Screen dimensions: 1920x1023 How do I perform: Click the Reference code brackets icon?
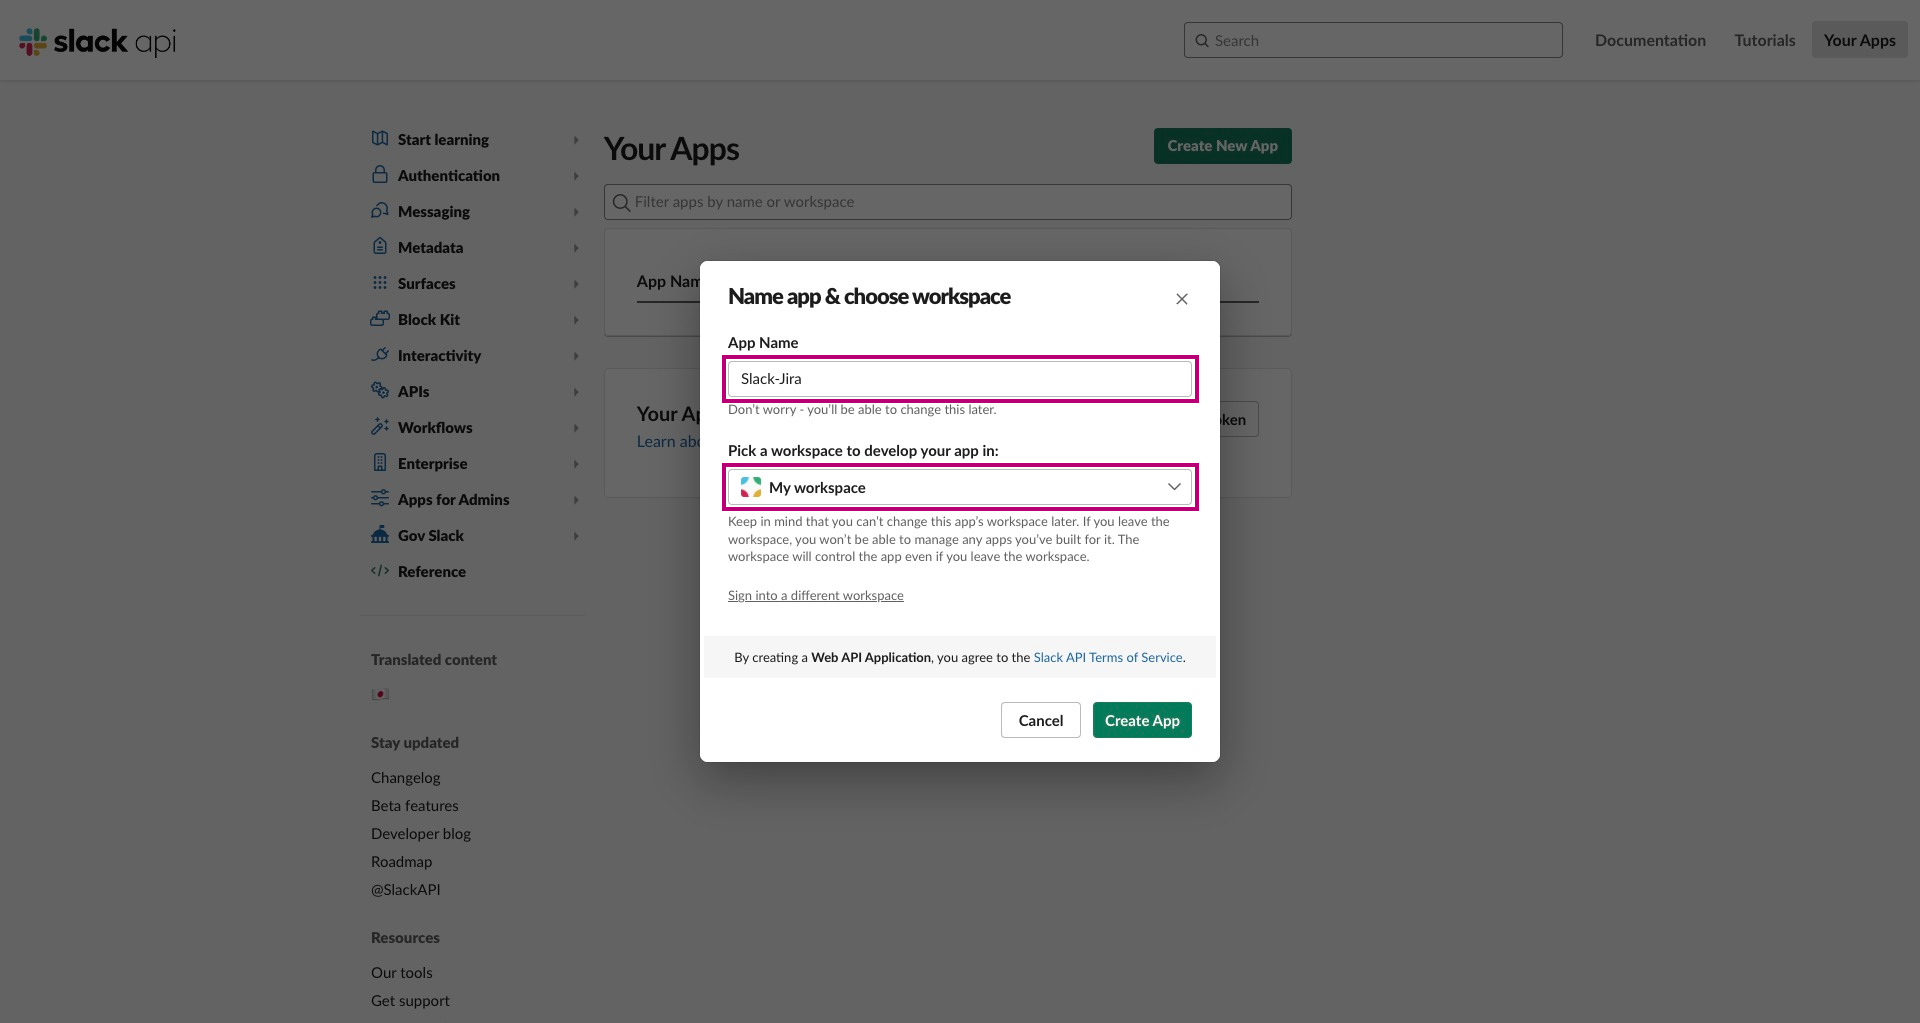tap(380, 571)
